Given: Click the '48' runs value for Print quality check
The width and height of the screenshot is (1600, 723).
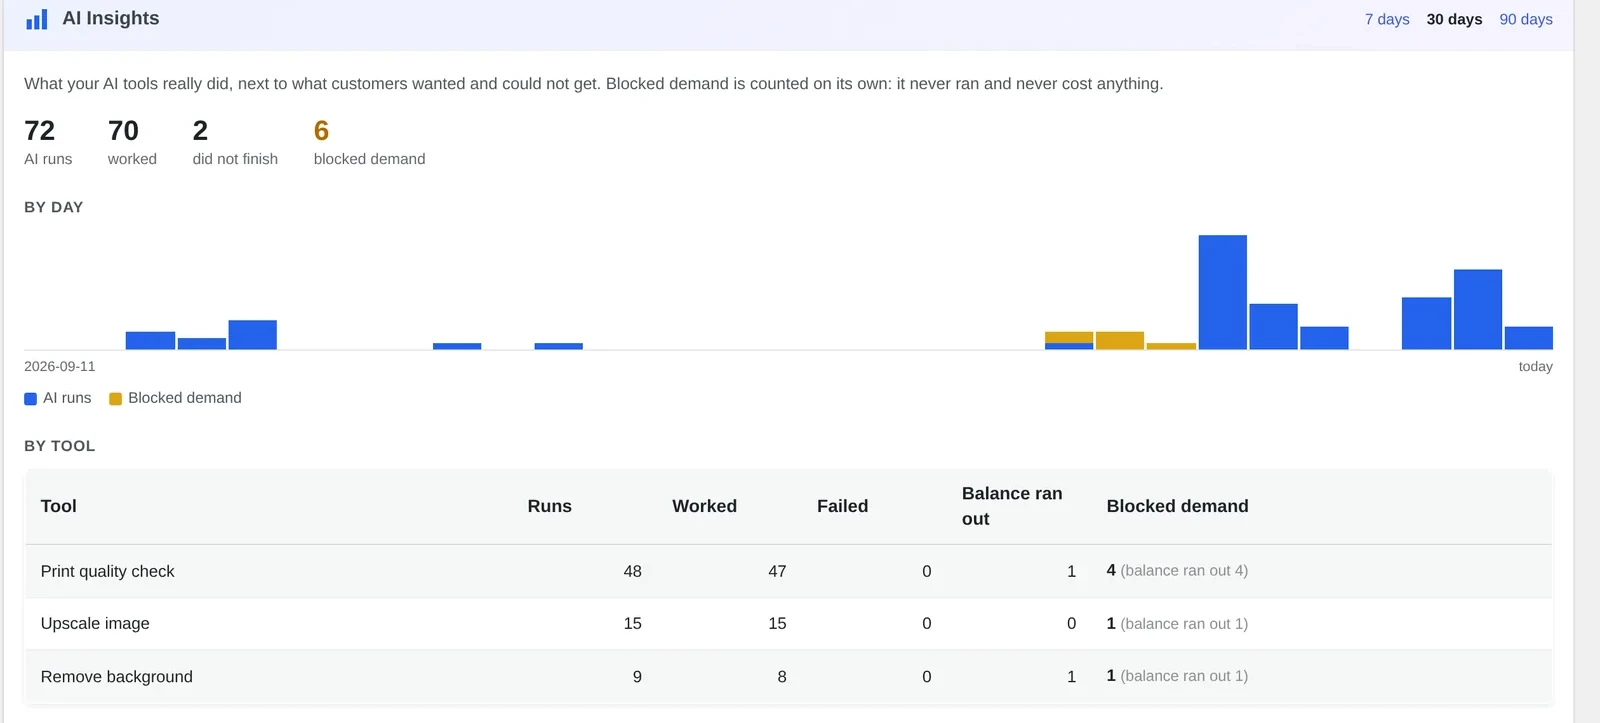Looking at the screenshot, I should (x=633, y=571).
